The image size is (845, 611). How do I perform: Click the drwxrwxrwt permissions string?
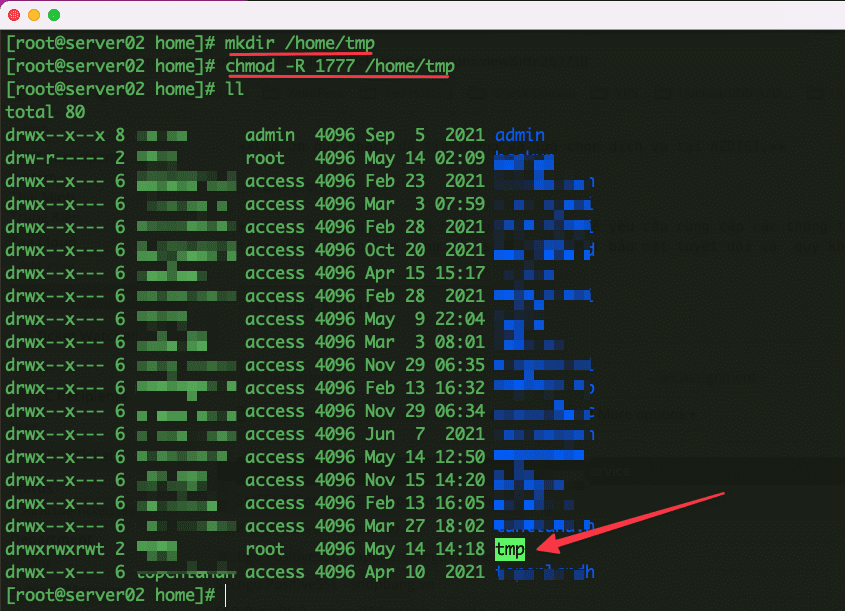tap(55, 549)
